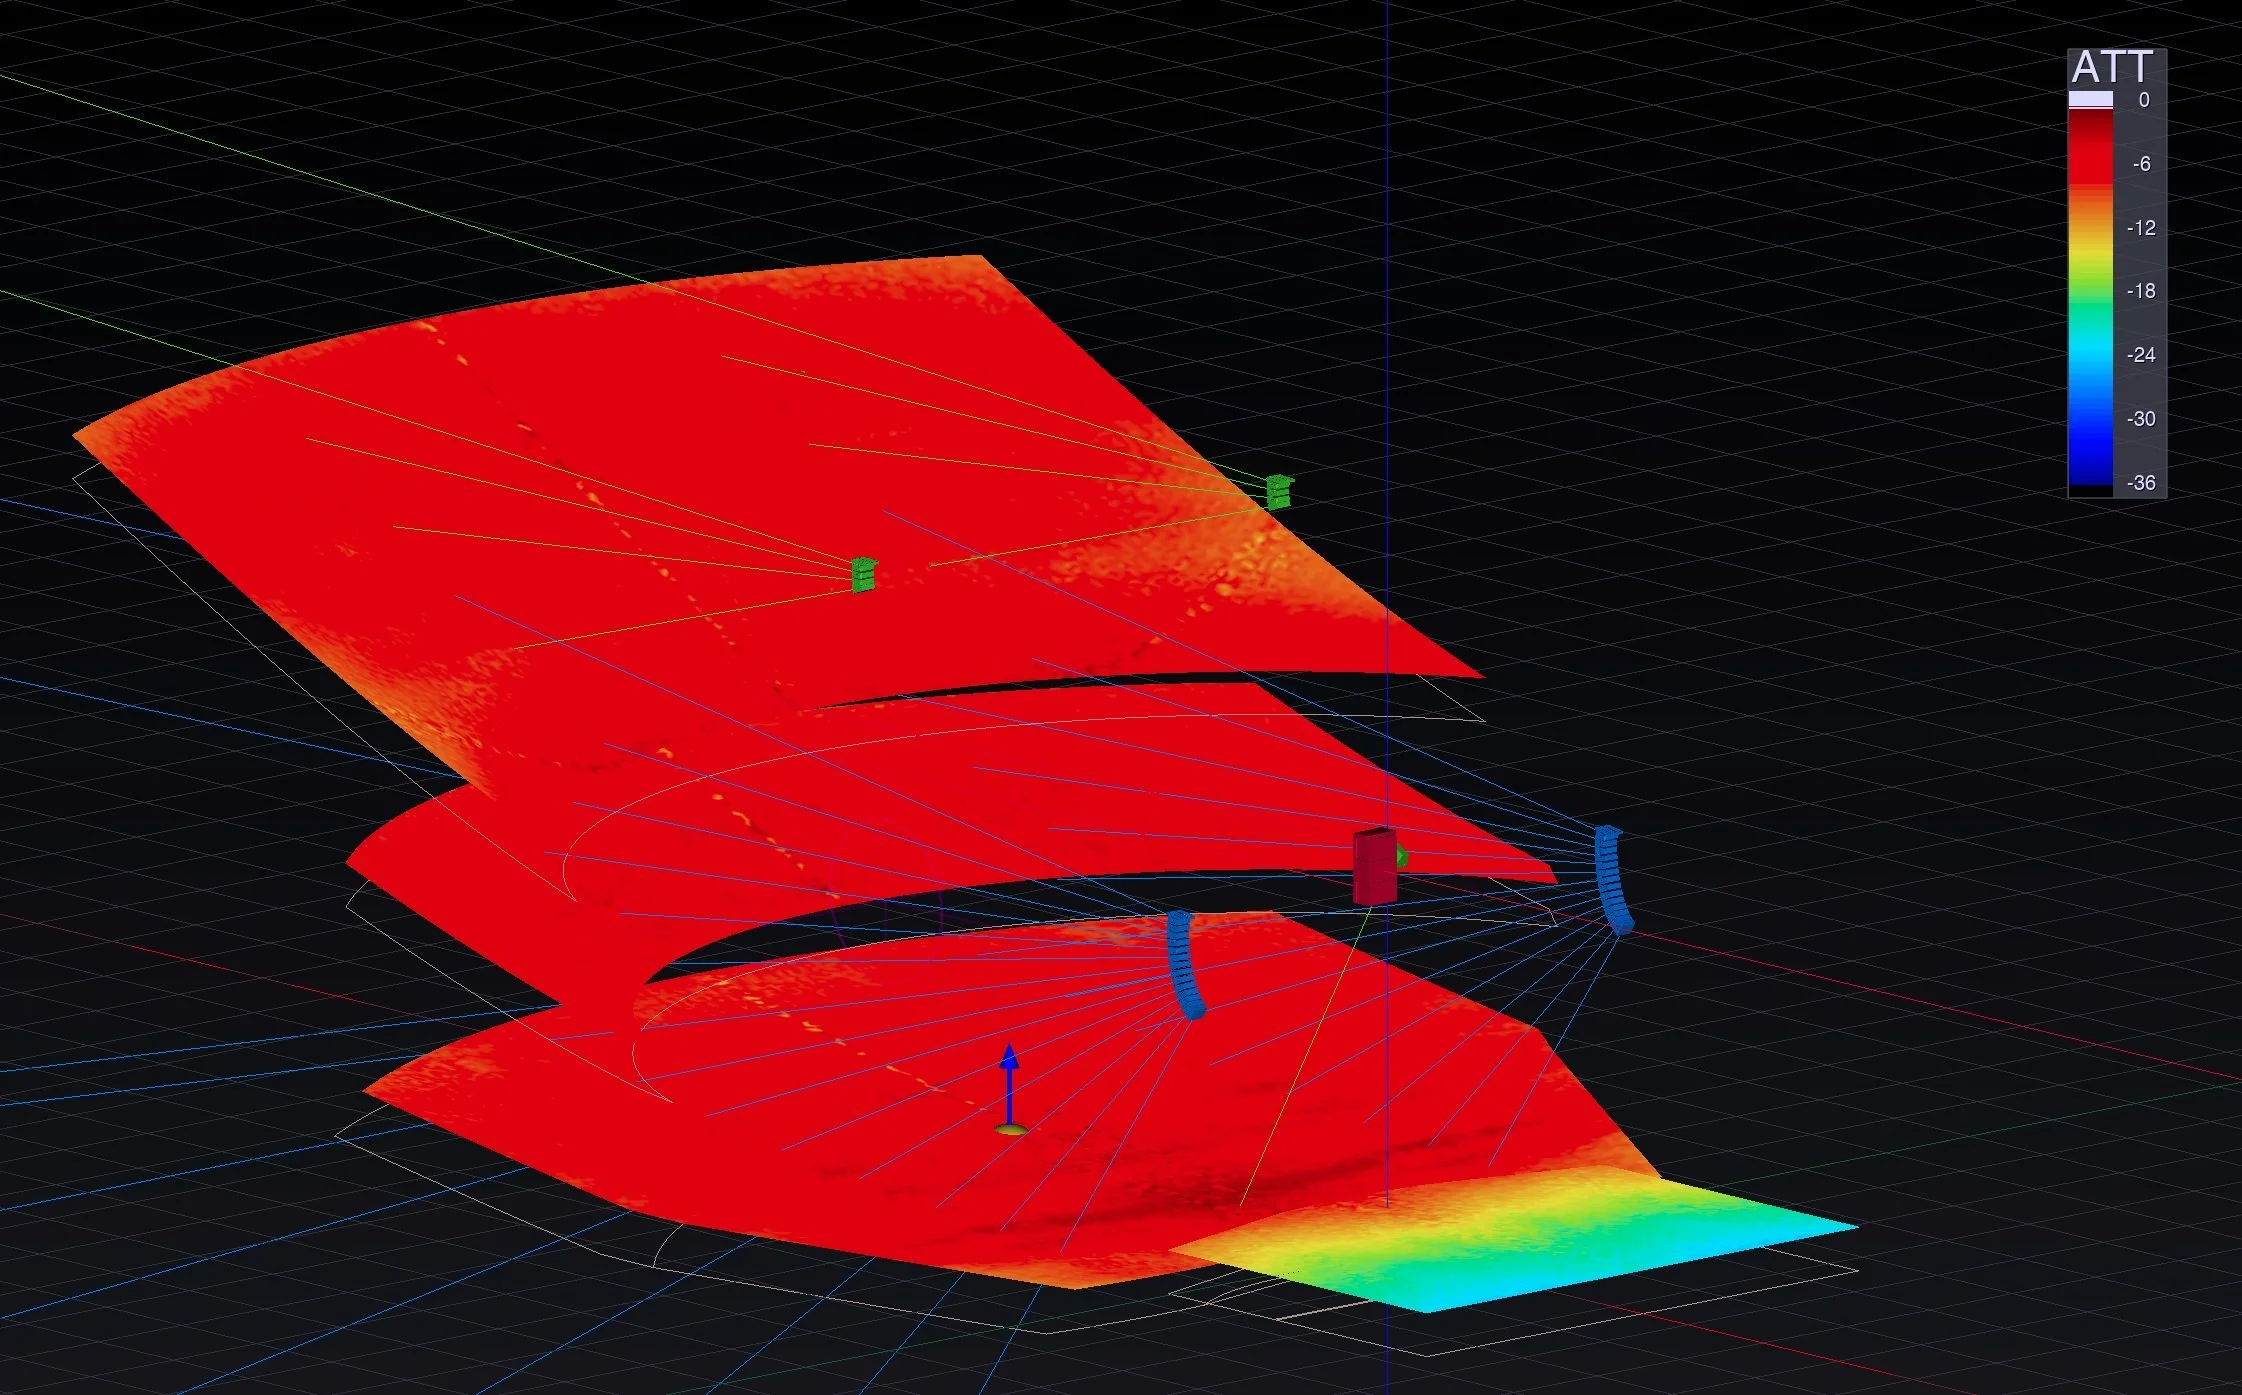Viewport: 2242px width, 1395px height.
Task: Click the -24 label on ATT legend
Action: pos(2141,355)
